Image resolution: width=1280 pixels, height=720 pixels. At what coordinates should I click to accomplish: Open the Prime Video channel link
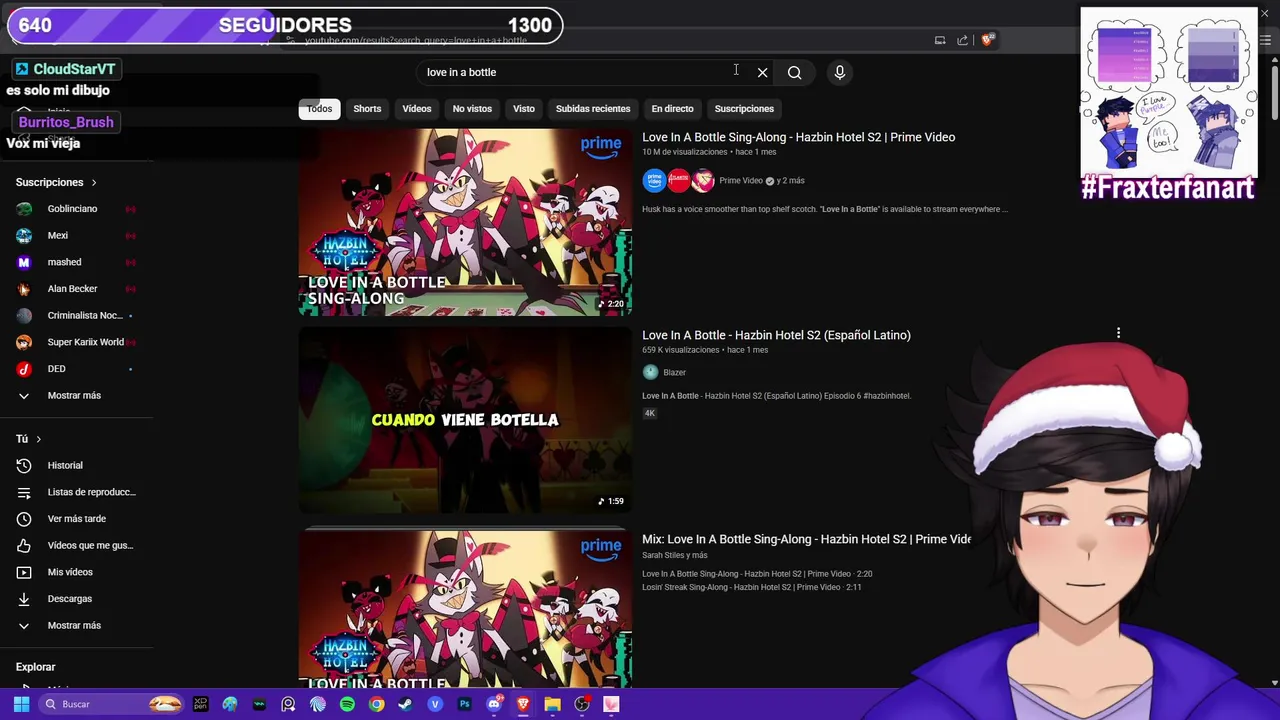point(740,181)
